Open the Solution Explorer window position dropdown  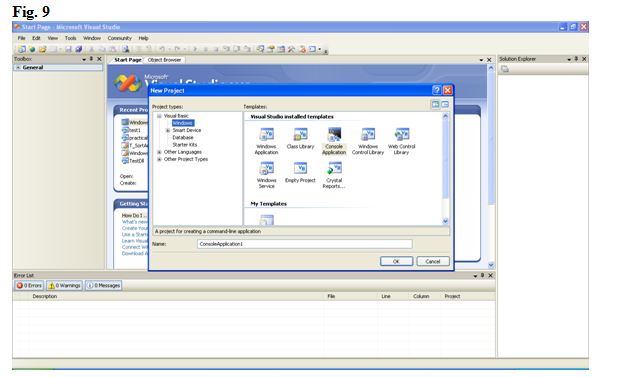click(569, 59)
